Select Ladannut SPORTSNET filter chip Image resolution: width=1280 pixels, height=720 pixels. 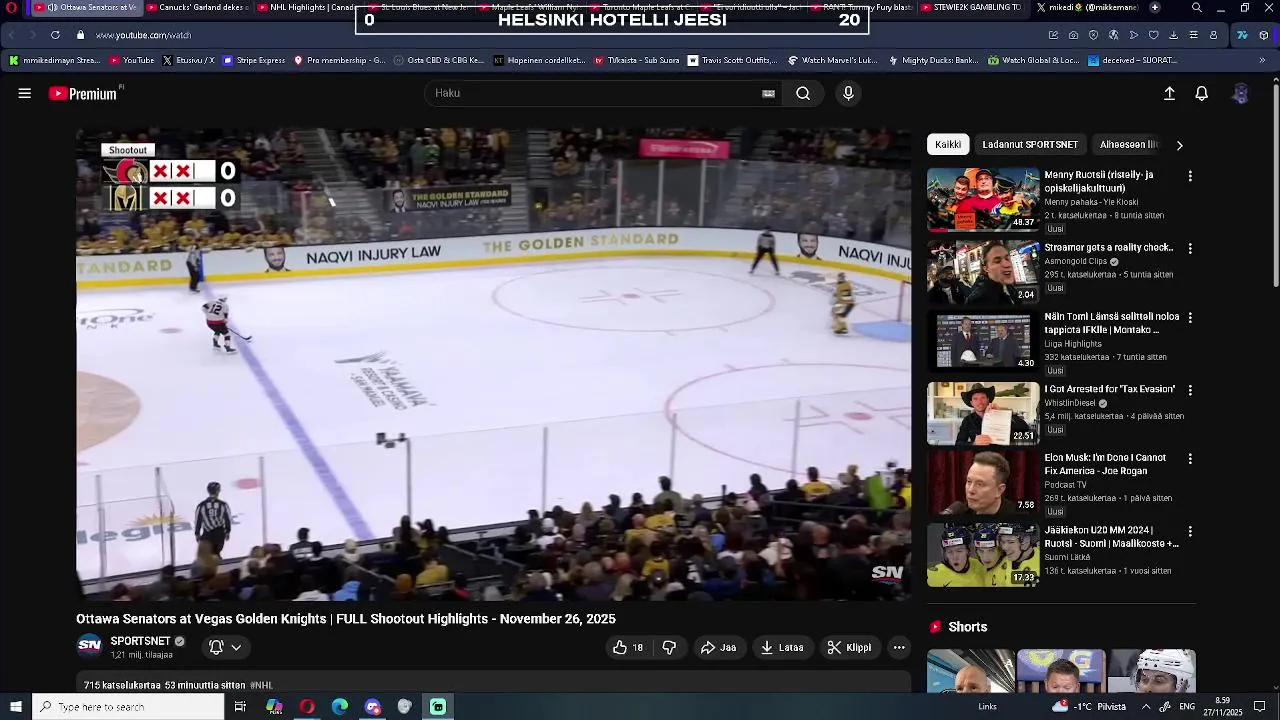(x=1030, y=145)
